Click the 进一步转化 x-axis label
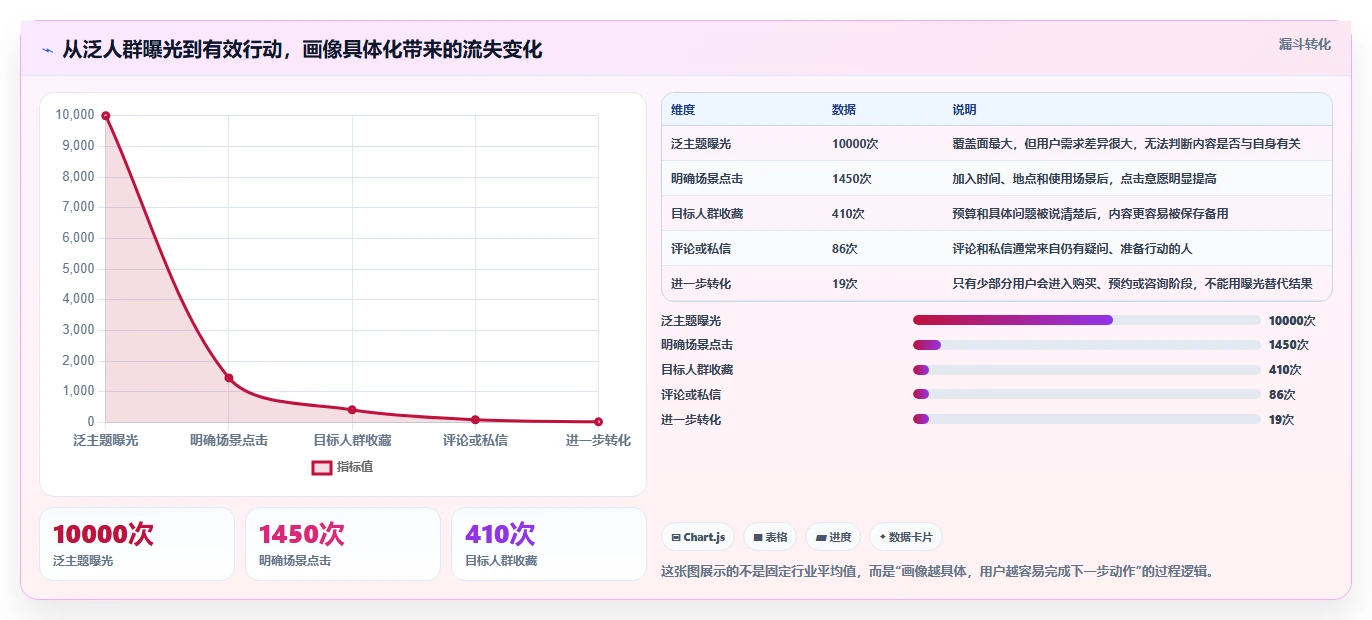Image resolution: width=1372 pixels, height=620 pixels. pyautogui.click(x=598, y=440)
